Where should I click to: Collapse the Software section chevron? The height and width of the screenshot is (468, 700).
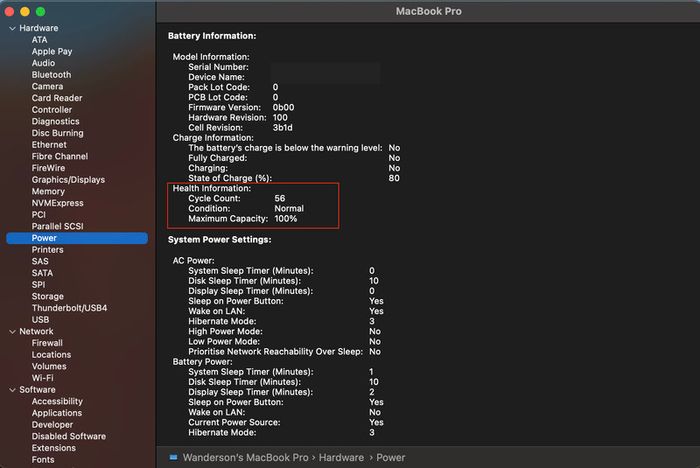point(12,390)
